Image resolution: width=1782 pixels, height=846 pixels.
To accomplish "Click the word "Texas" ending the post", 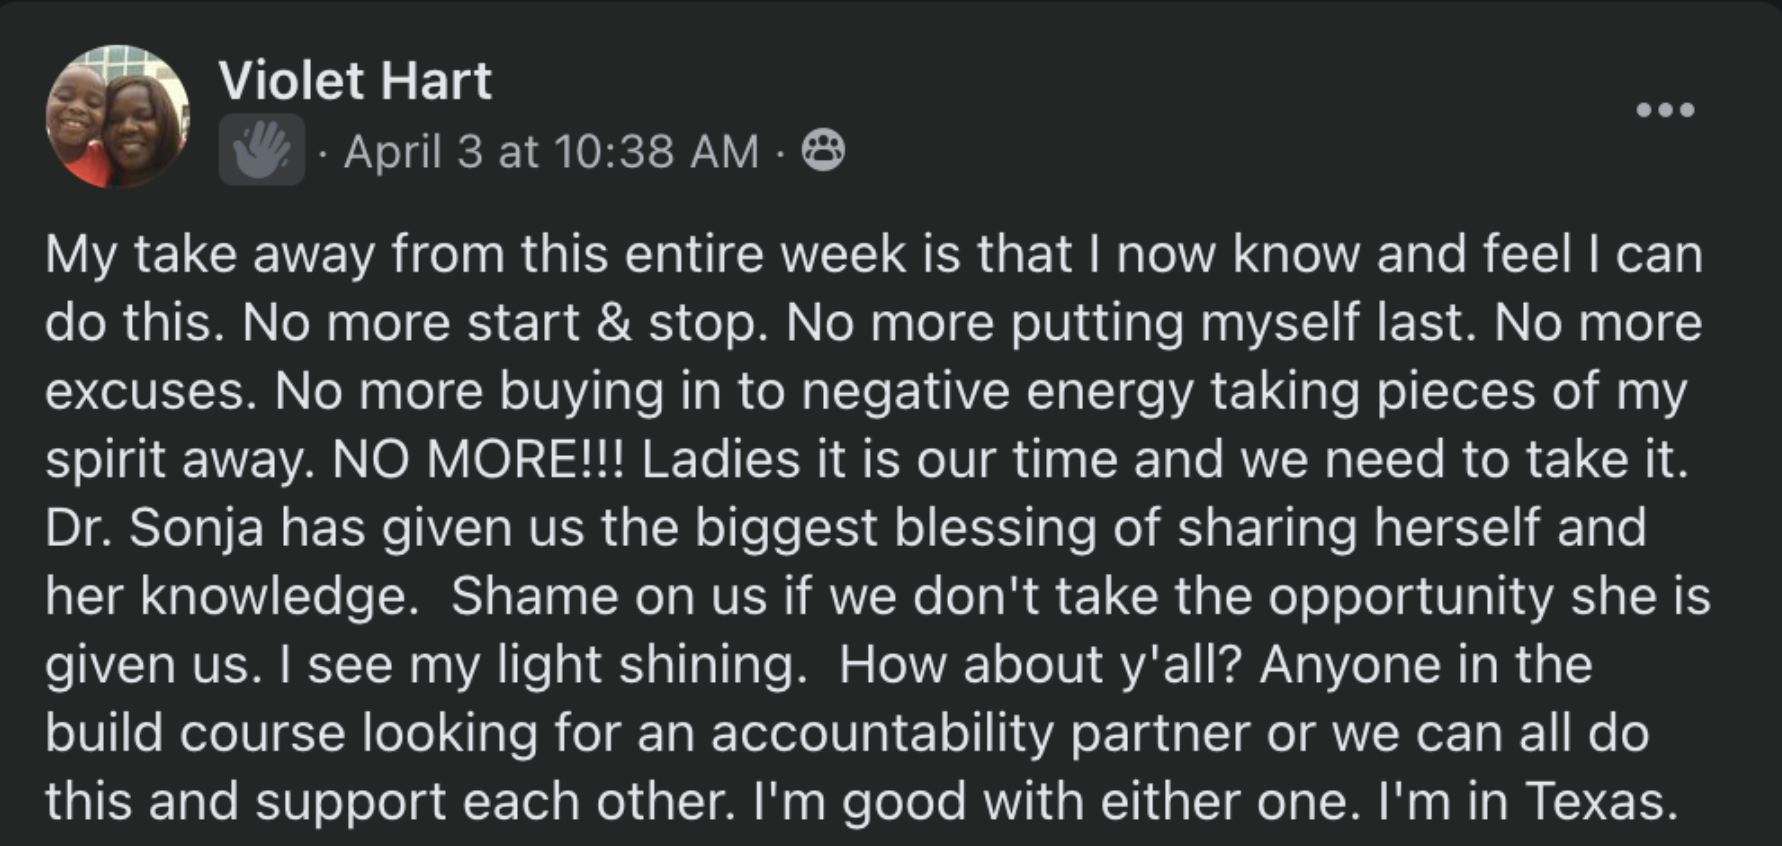I will (1598, 802).
